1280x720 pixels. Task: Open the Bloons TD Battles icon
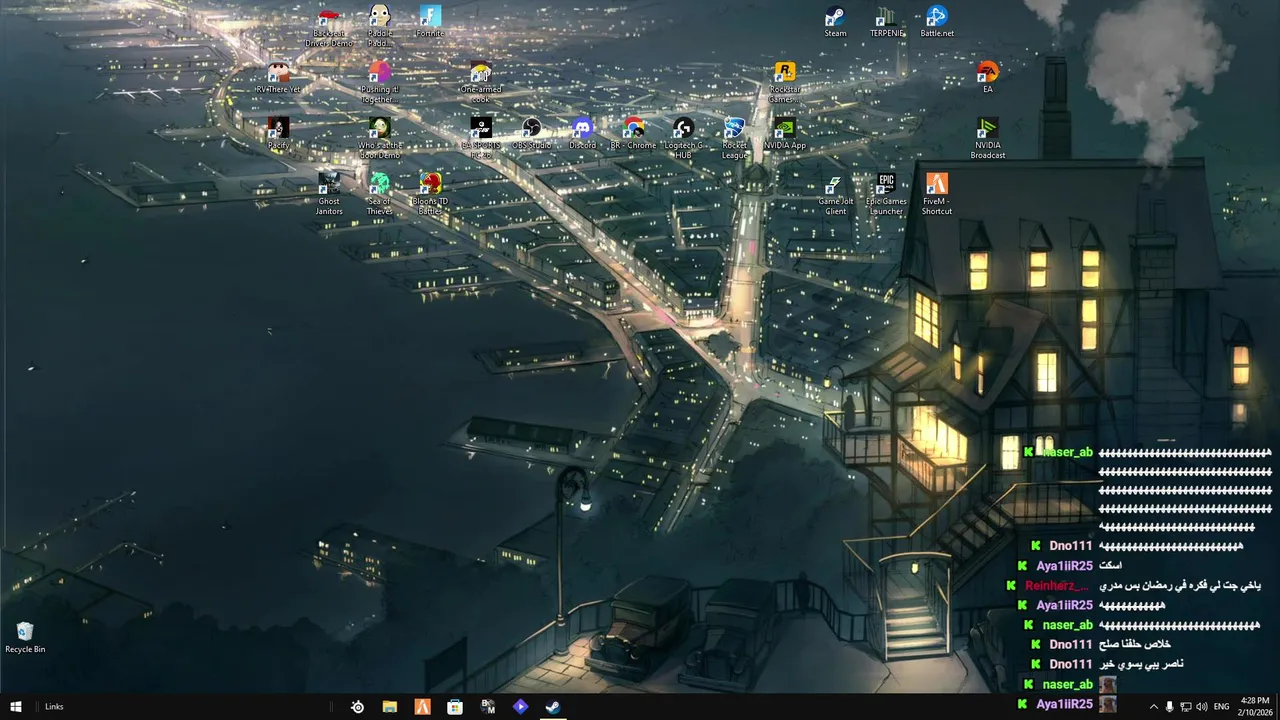coord(430,195)
